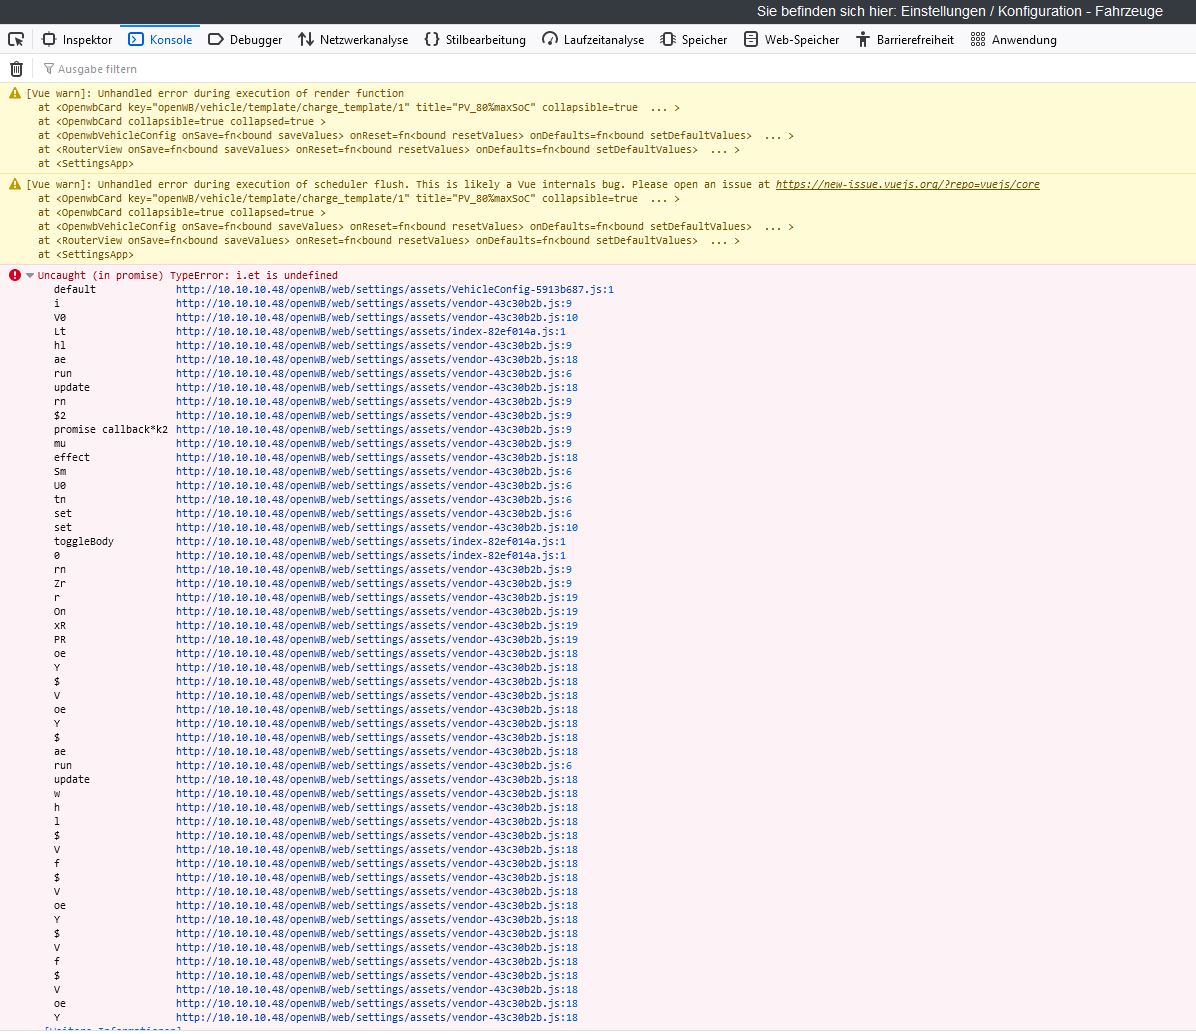Collapse the Uncaught TypeError stack trace
The image size is (1196, 1034).
click(x=30, y=275)
